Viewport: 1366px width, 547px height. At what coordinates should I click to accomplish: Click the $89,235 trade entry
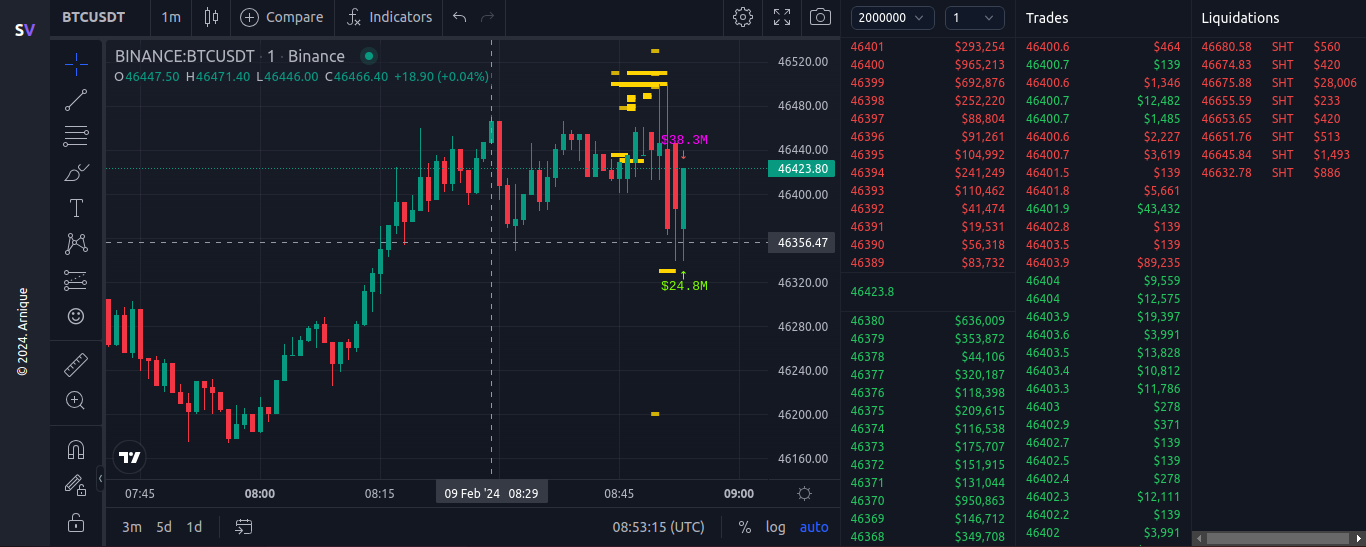(1103, 263)
